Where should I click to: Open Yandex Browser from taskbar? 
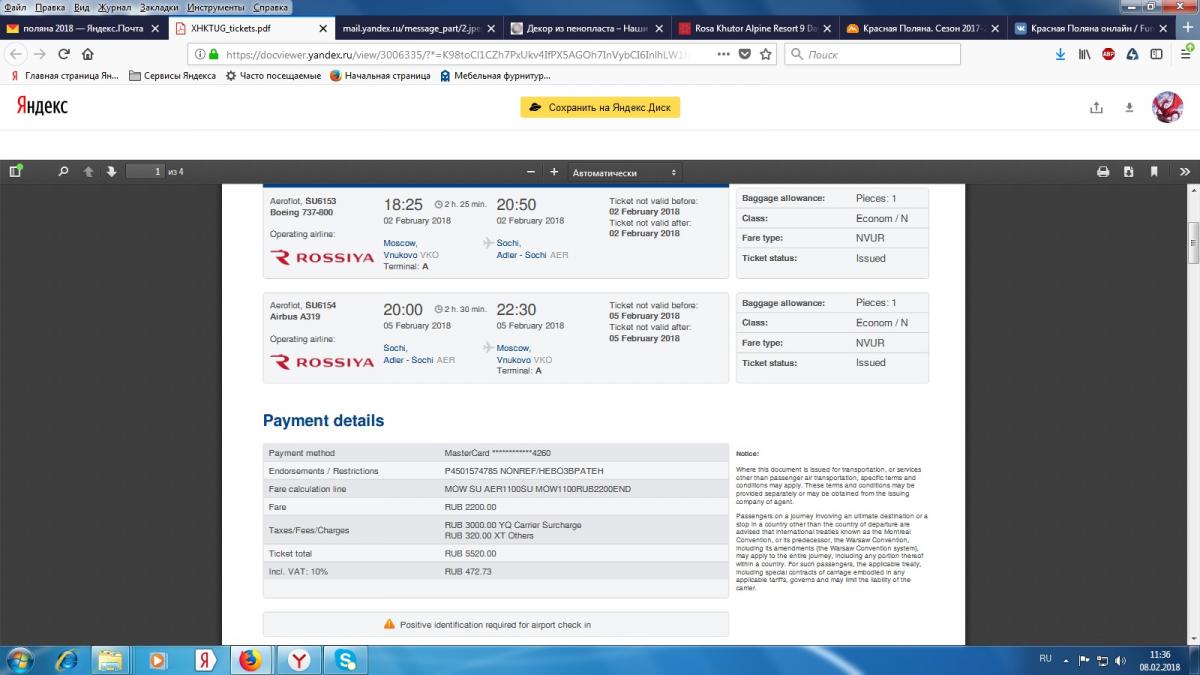[299, 660]
